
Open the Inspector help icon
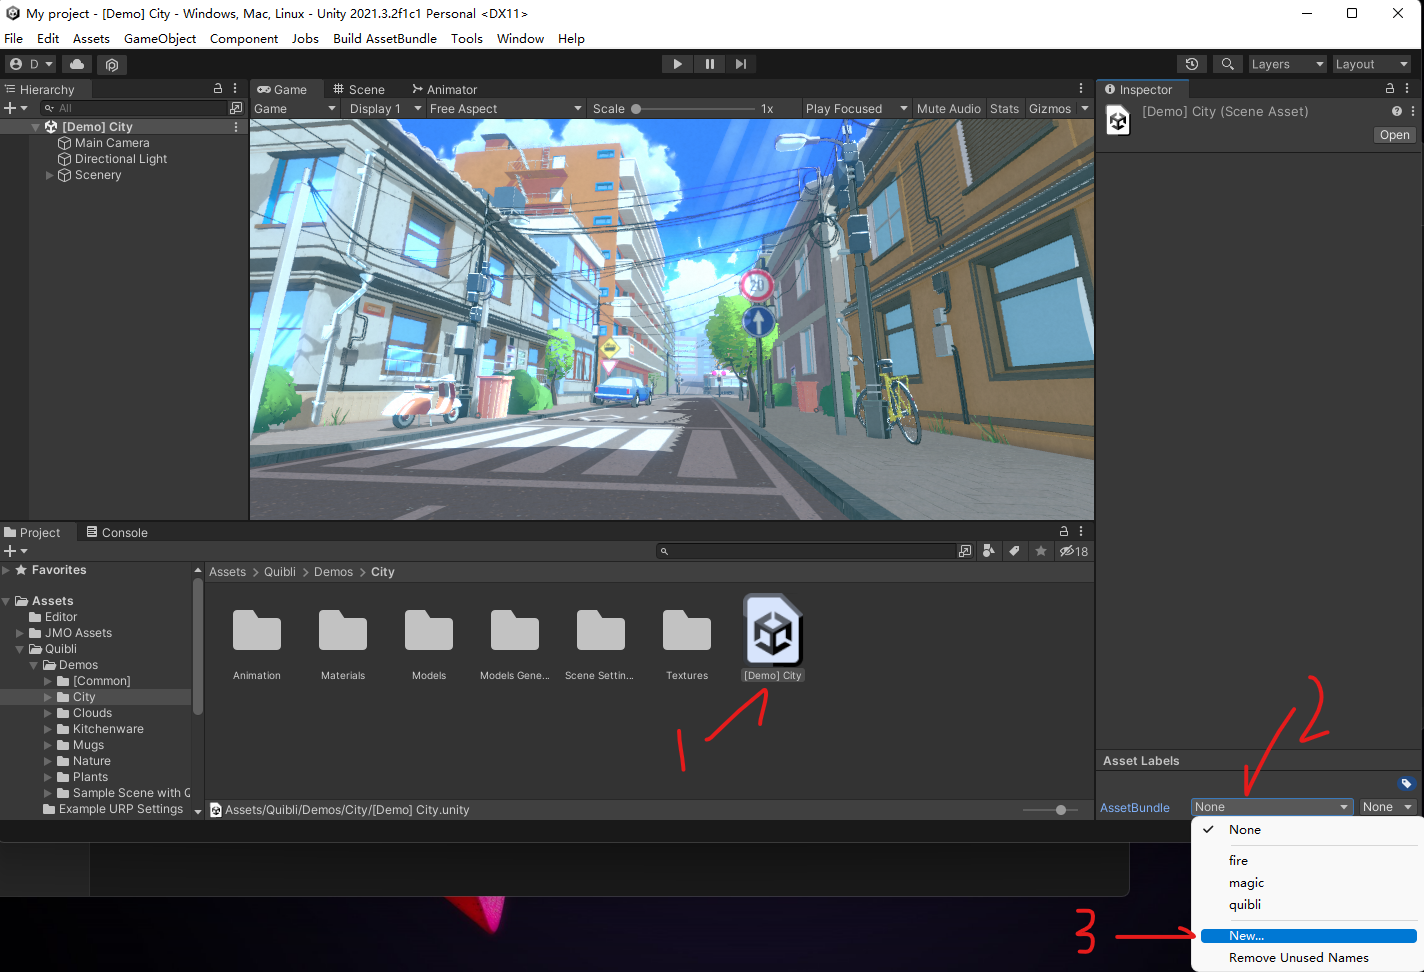pyautogui.click(x=1397, y=111)
